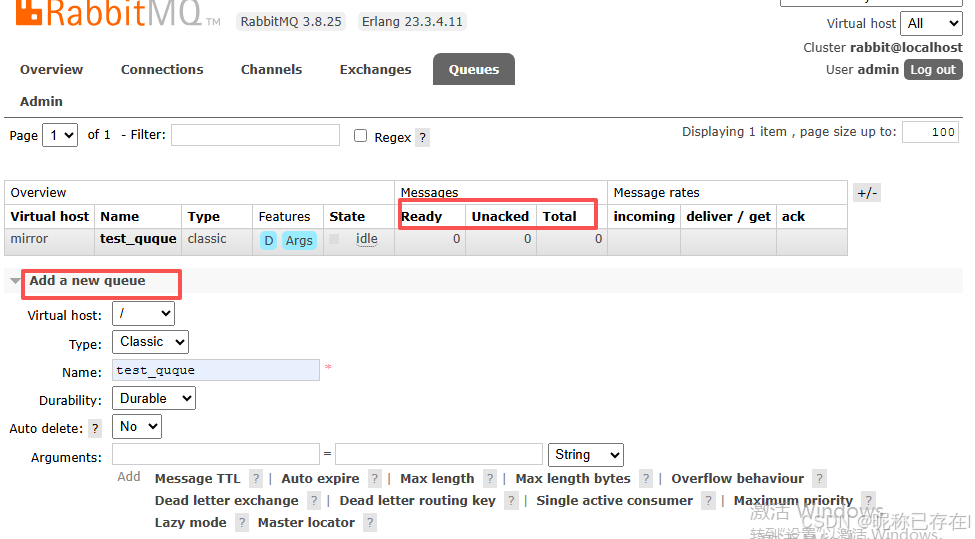Add Max length argument

pyautogui.click(x=437, y=479)
